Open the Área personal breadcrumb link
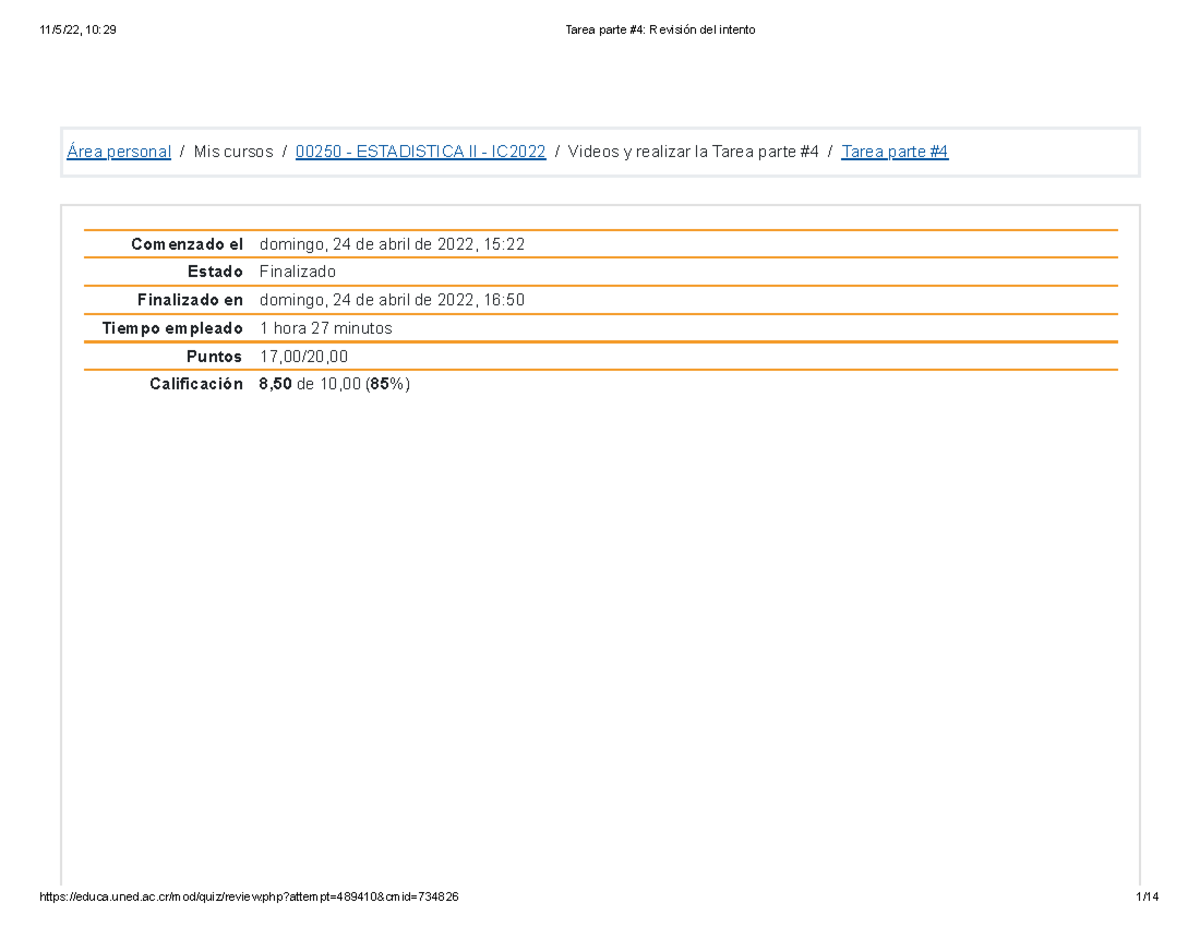This screenshot has width=1200, height=927. pyautogui.click(x=119, y=152)
